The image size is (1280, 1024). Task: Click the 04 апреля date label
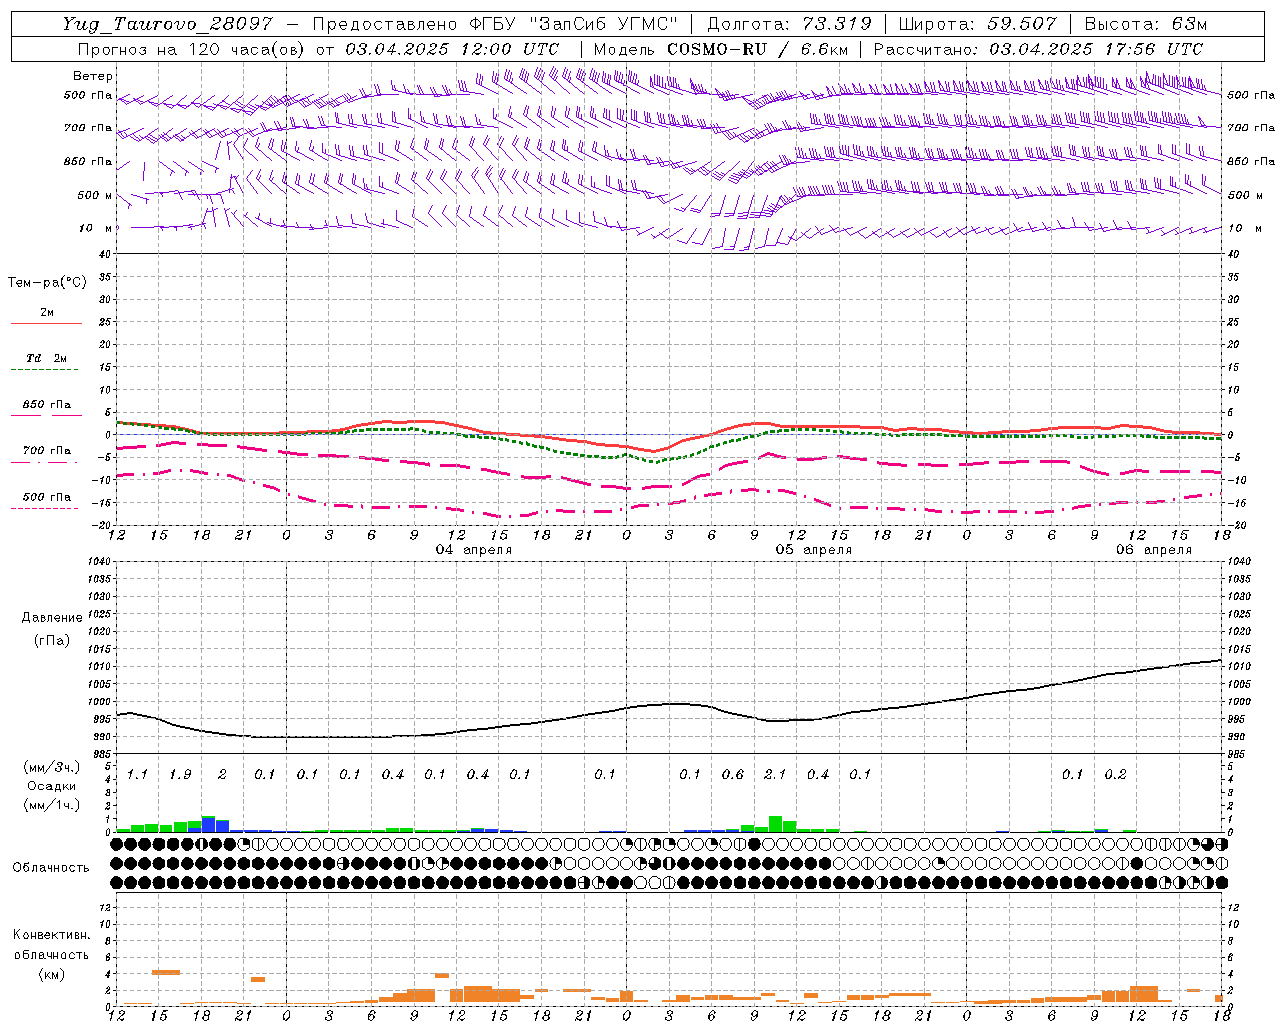coord(474,550)
